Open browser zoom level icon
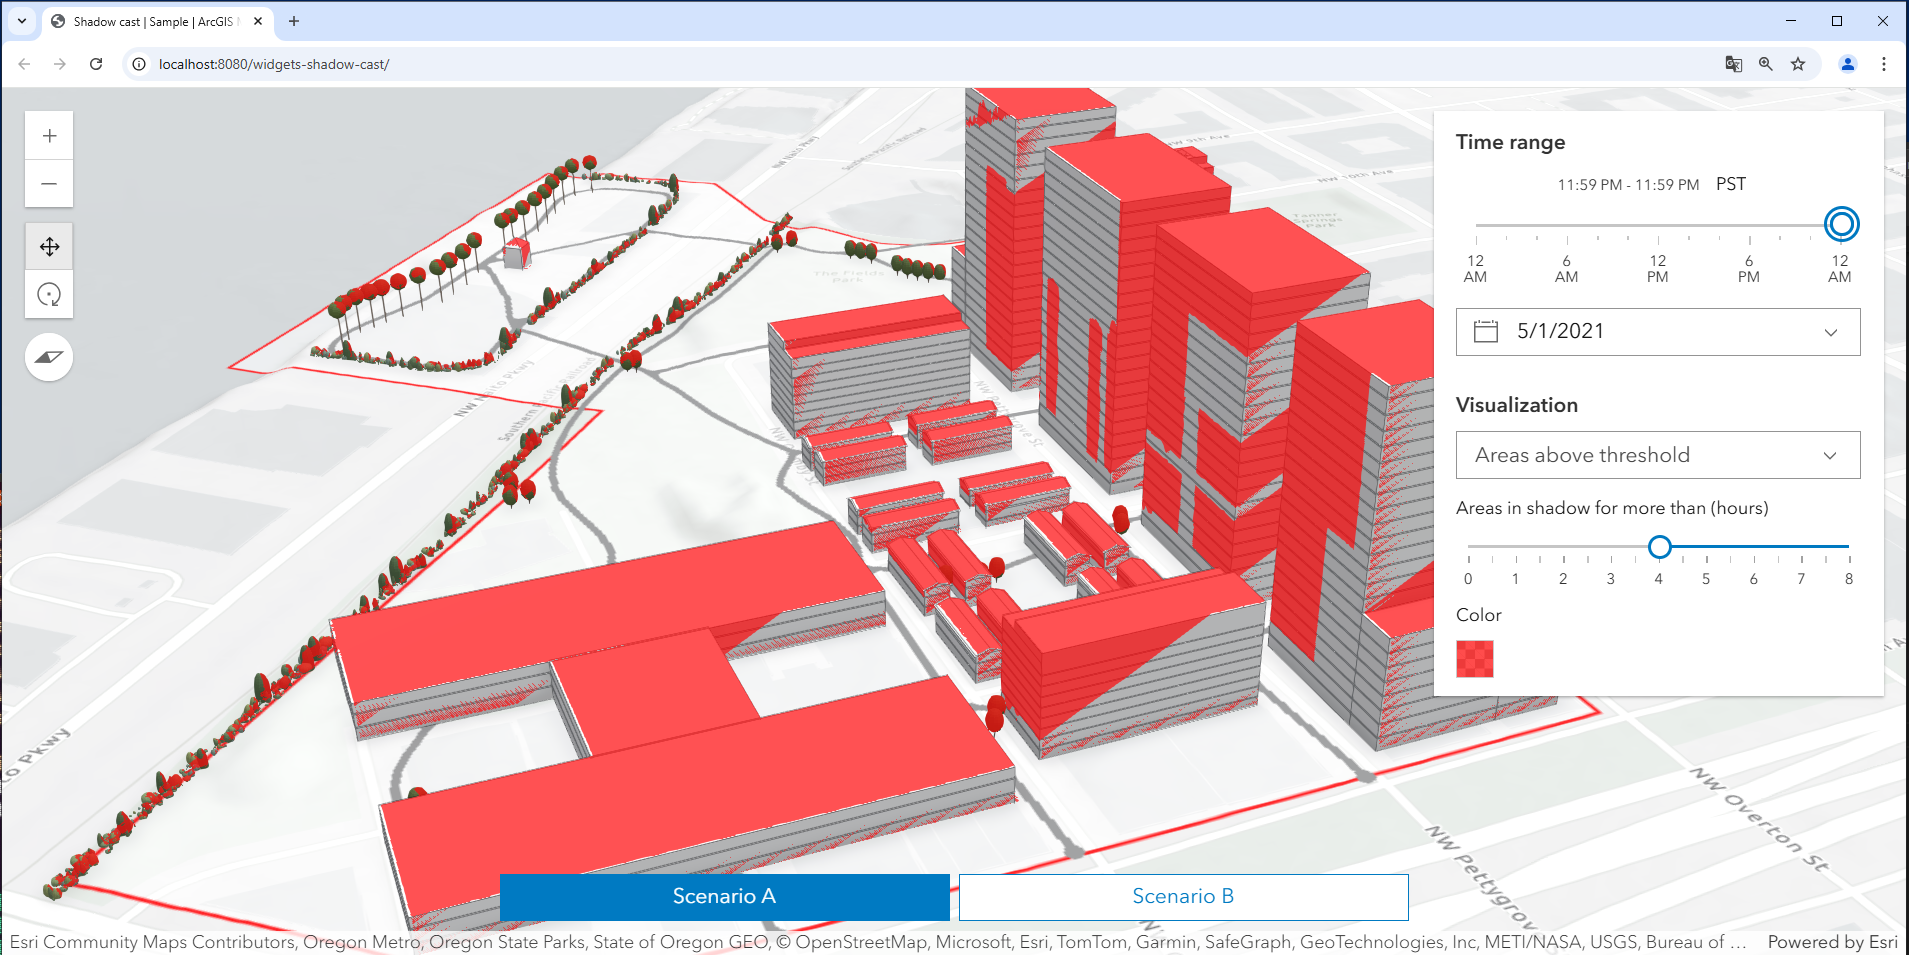 (x=1766, y=64)
